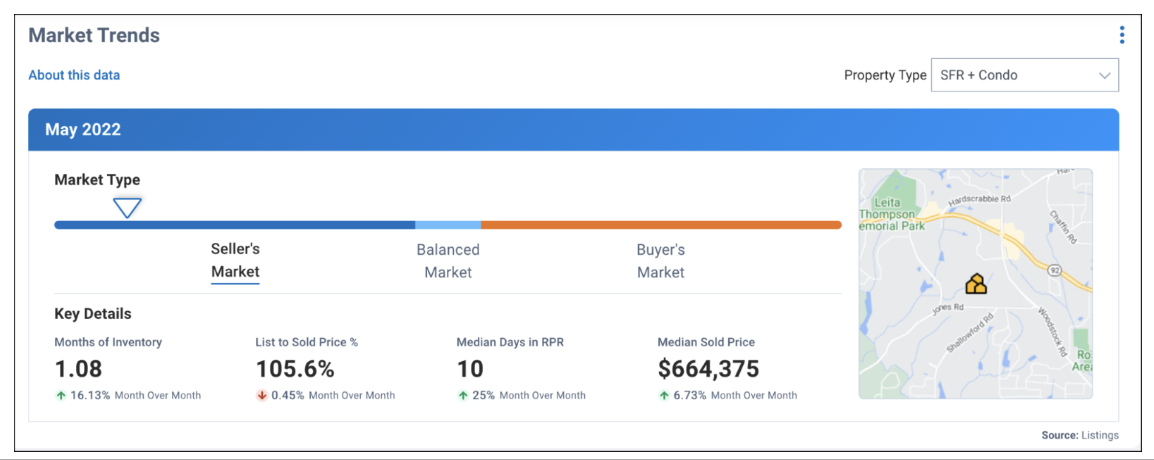The height and width of the screenshot is (460, 1154).
Task: Click the Median Sold Price label
Action: (x=706, y=342)
